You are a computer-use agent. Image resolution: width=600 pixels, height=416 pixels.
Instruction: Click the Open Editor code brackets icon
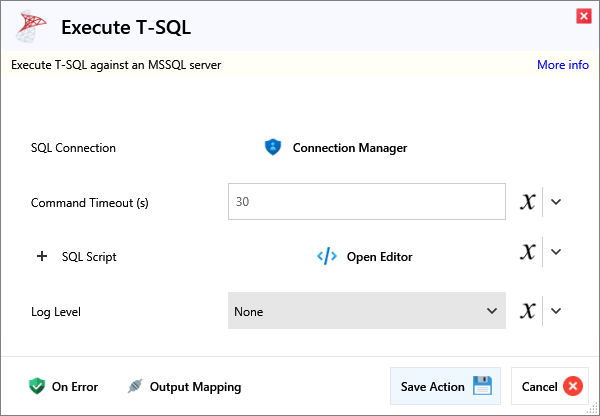[x=327, y=256]
